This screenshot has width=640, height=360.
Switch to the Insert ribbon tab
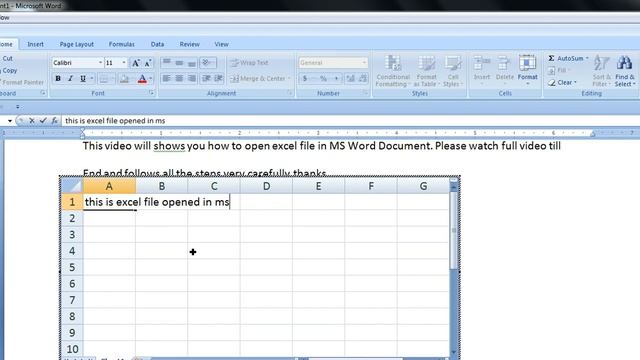36,44
